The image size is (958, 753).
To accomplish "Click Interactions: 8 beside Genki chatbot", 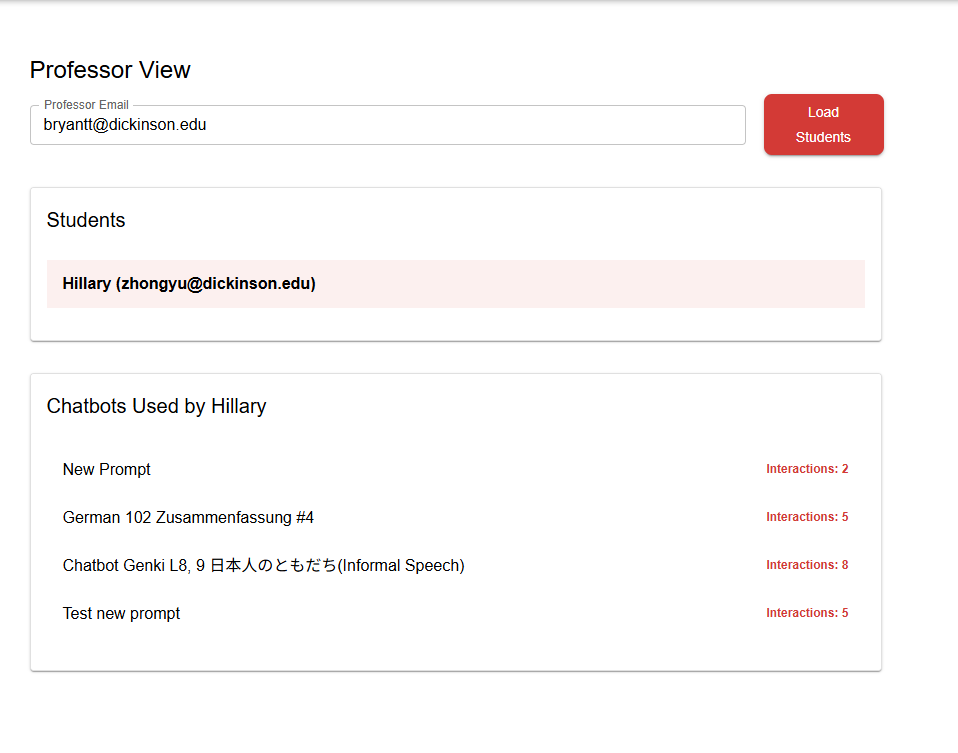I will click(x=807, y=565).
